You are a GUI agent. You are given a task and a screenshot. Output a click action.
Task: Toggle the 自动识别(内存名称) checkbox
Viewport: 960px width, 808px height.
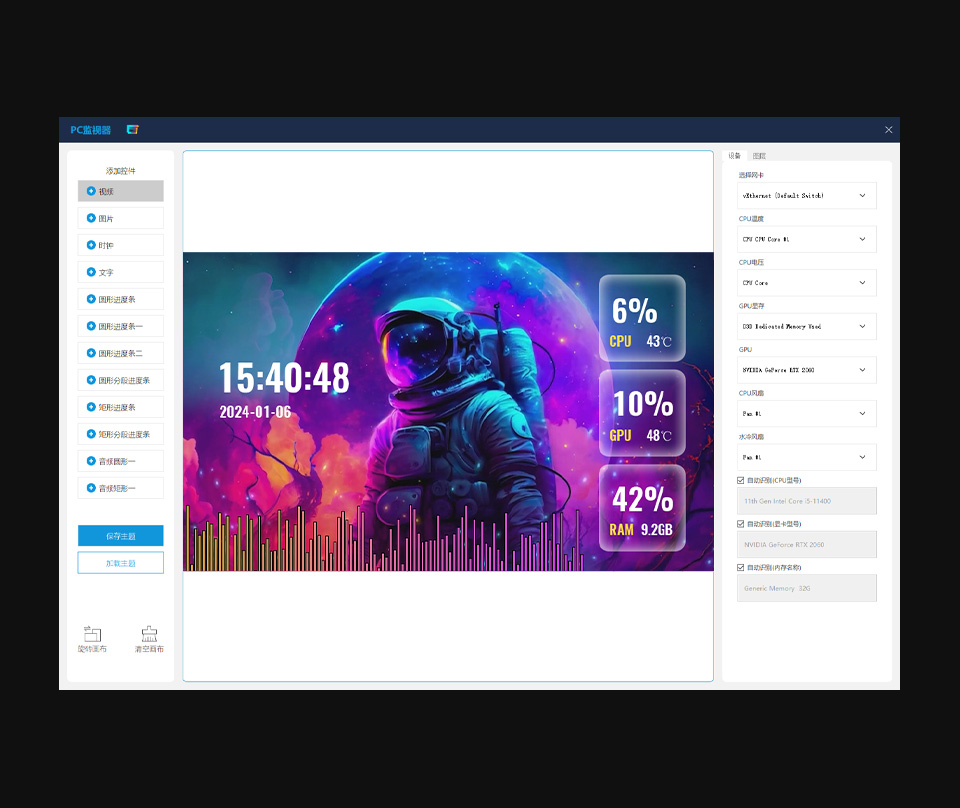pyautogui.click(x=740, y=567)
